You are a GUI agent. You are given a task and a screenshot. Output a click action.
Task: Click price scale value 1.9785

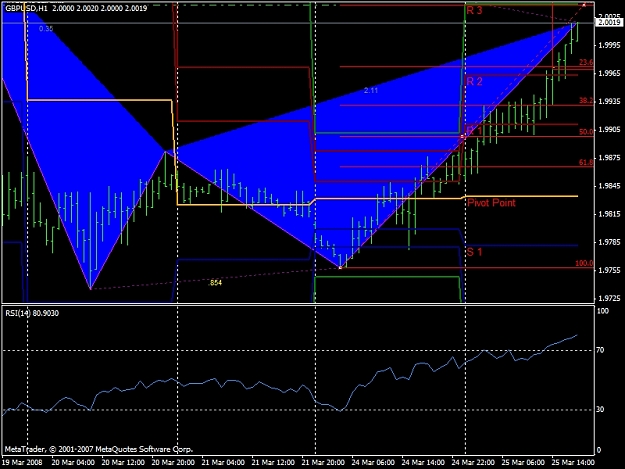click(x=609, y=242)
